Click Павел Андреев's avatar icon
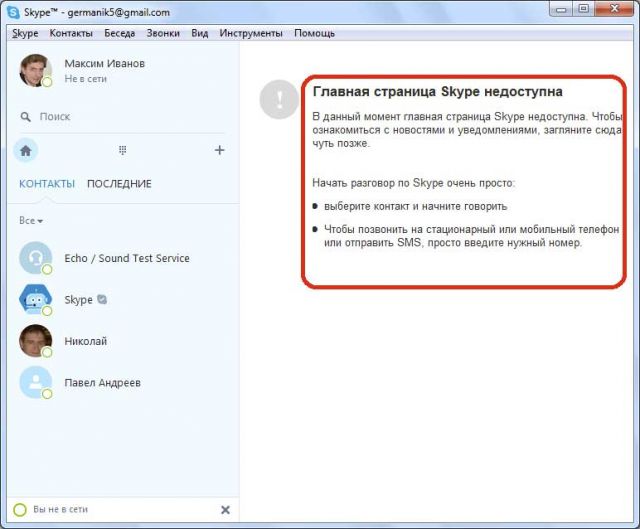Viewport: 640px width, 529px height. tap(36, 383)
